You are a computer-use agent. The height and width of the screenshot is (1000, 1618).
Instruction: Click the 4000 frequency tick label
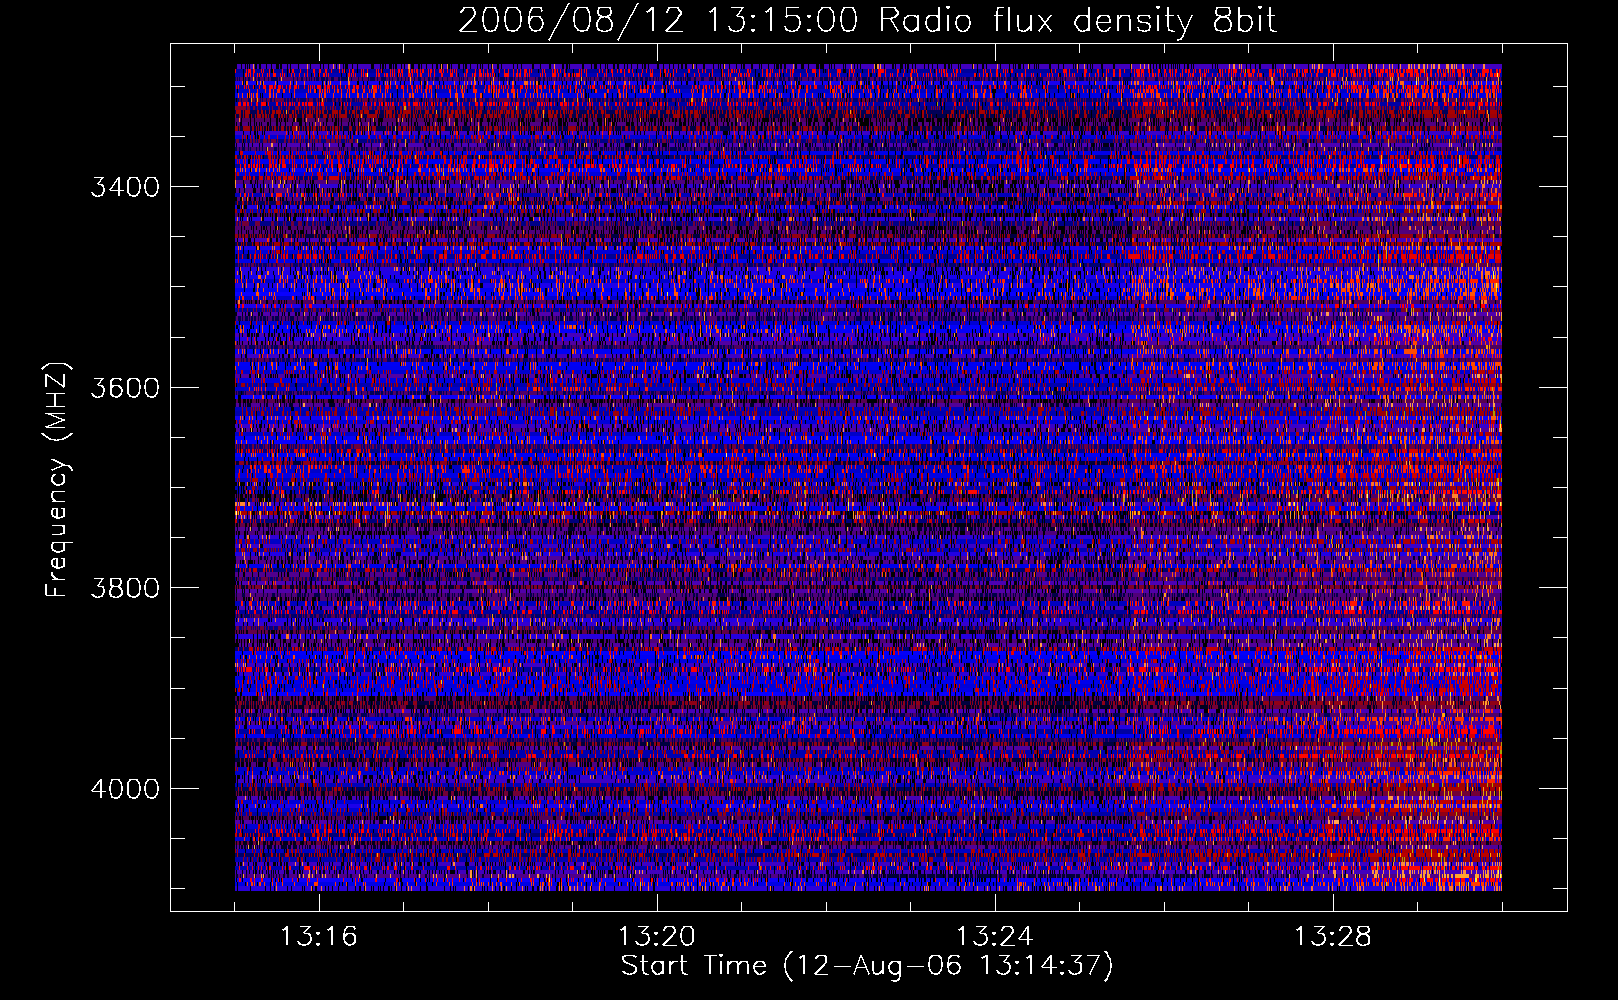coord(125,788)
